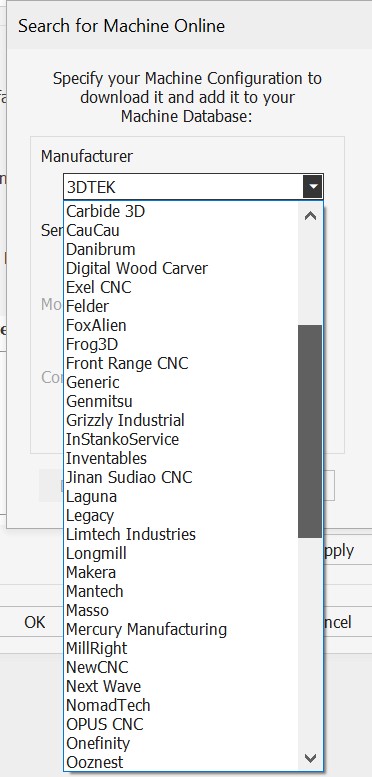Image resolution: width=372 pixels, height=777 pixels.
Task: Select Carbide 3D from manufacturer list
Action: [182, 212]
